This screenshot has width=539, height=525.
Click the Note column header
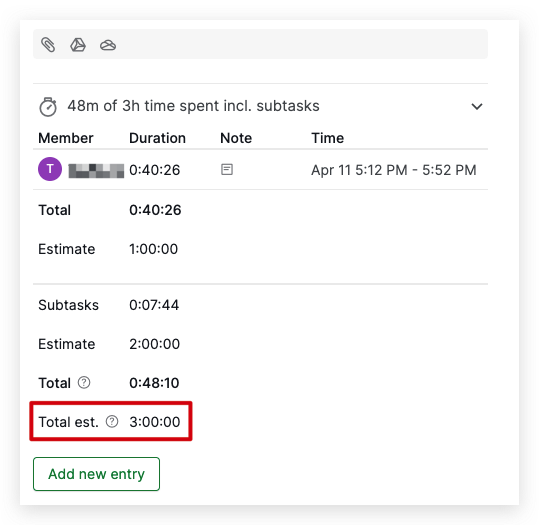point(236,138)
